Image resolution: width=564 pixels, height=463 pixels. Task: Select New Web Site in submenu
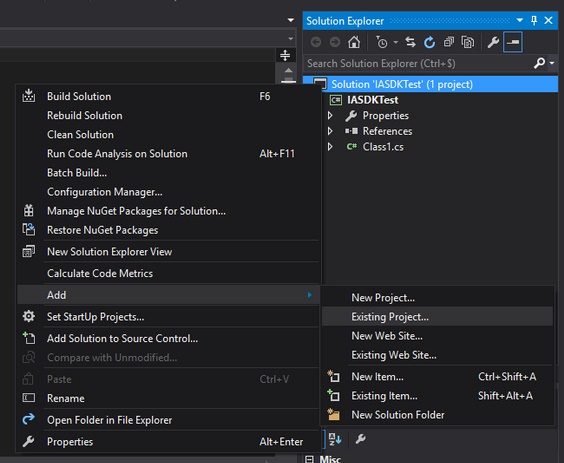coord(437,336)
